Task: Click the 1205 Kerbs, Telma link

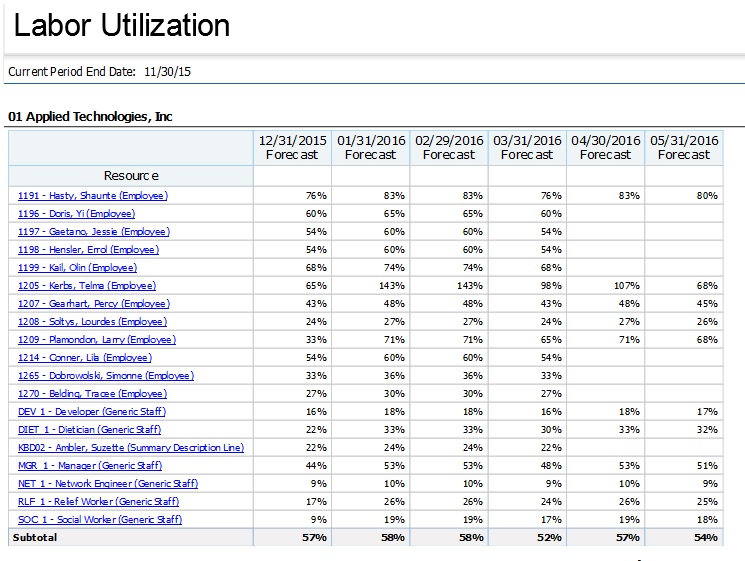Action: pos(87,286)
